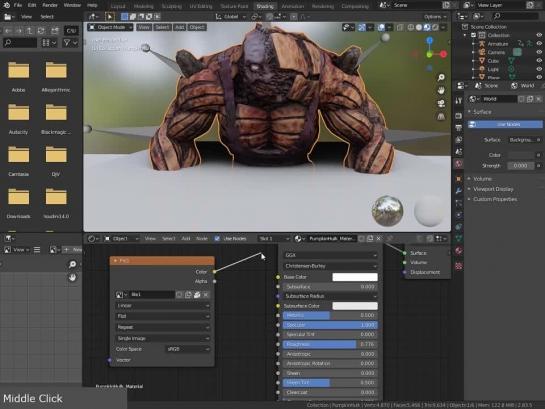Hide the Camera object in outliner

[539, 52]
